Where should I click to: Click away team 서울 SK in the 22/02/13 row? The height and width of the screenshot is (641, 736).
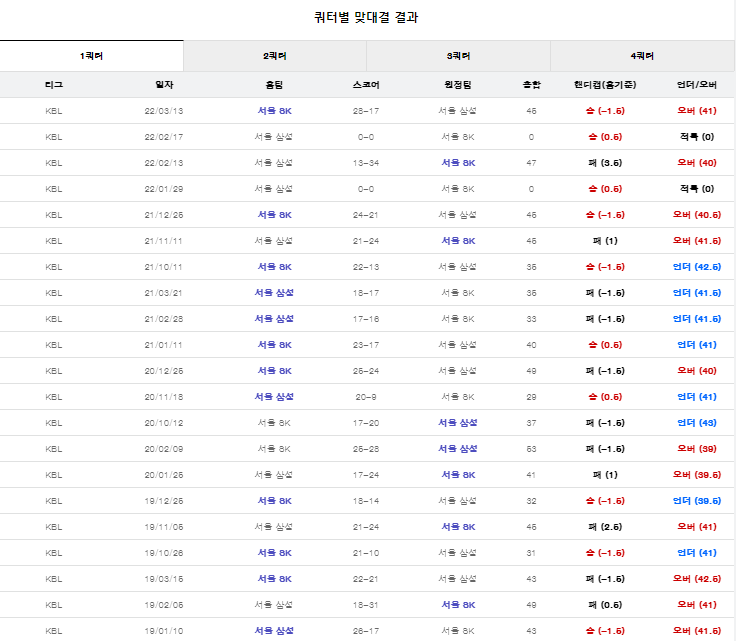[458, 163]
